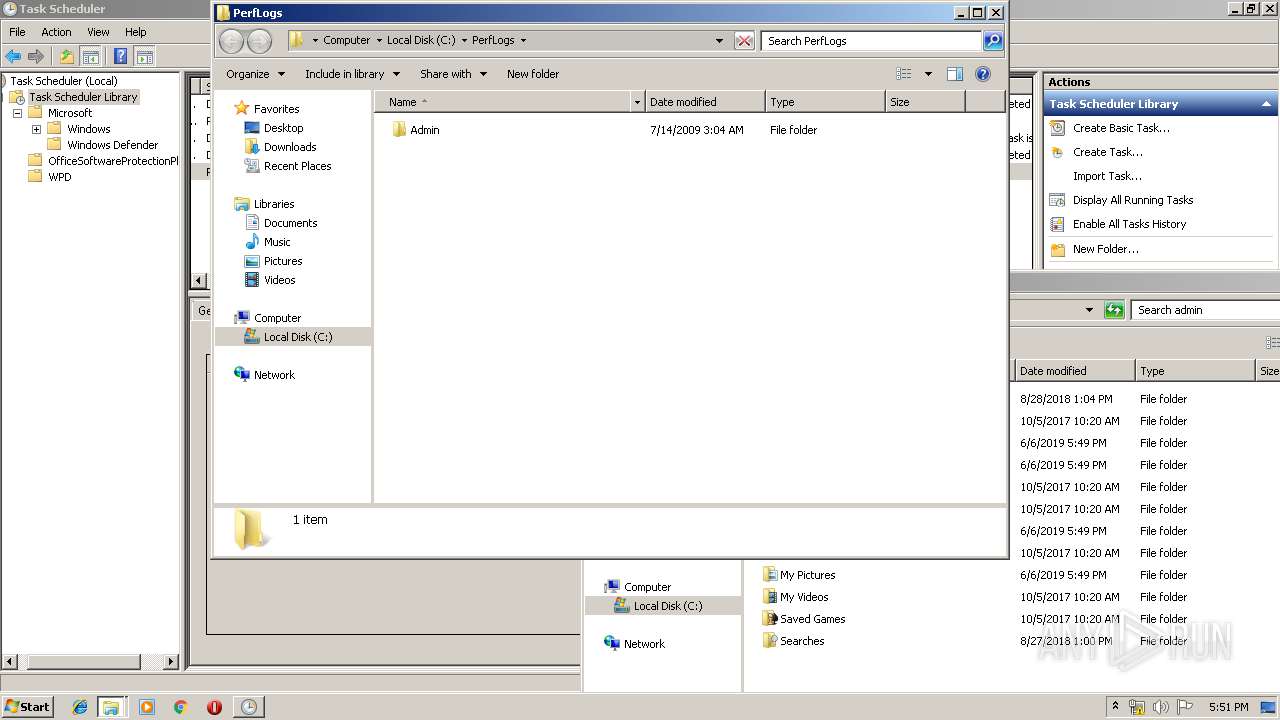Click the Back button in PerfLogs window
This screenshot has height=720, width=1280.
[231, 41]
